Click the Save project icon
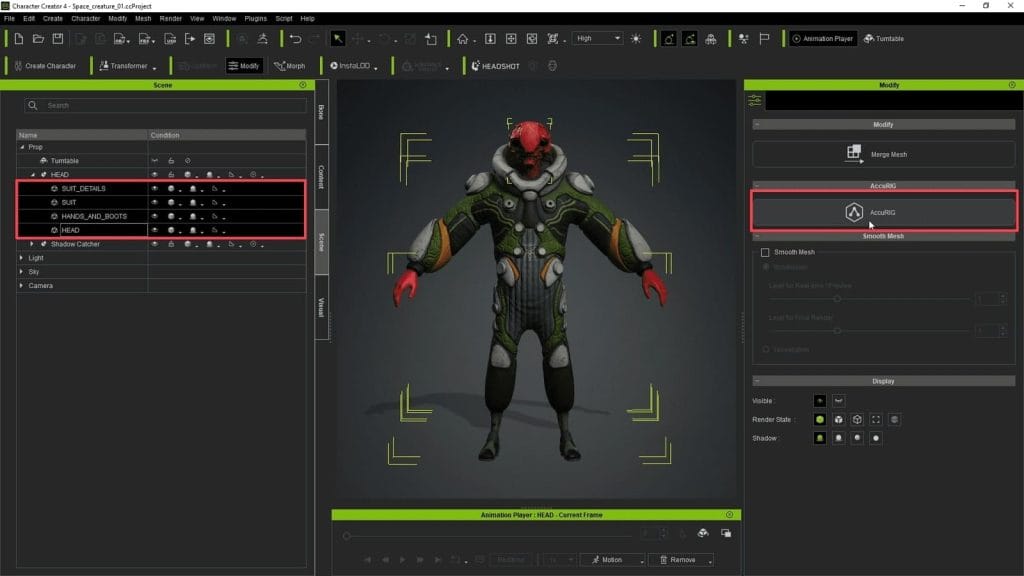Image resolution: width=1024 pixels, height=576 pixels. click(x=58, y=39)
